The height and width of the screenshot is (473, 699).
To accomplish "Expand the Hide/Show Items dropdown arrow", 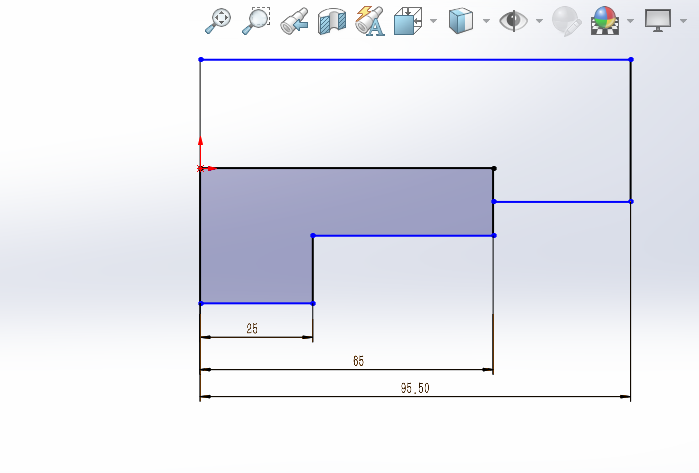I will point(539,21).
